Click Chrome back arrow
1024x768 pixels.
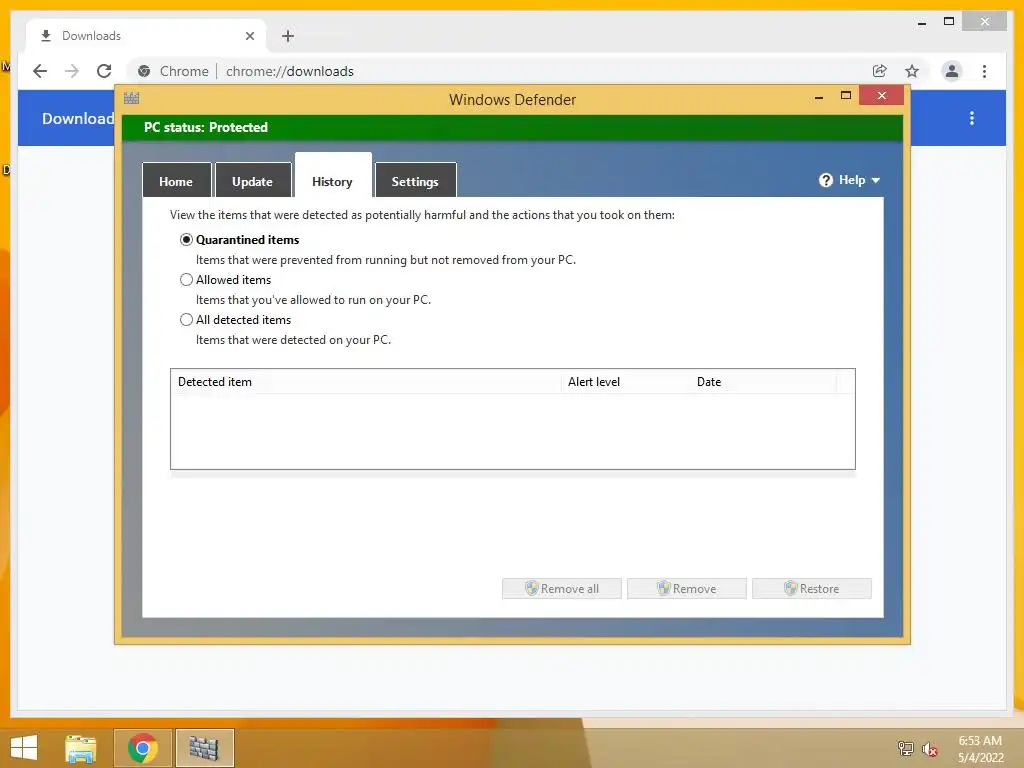coord(40,71)
